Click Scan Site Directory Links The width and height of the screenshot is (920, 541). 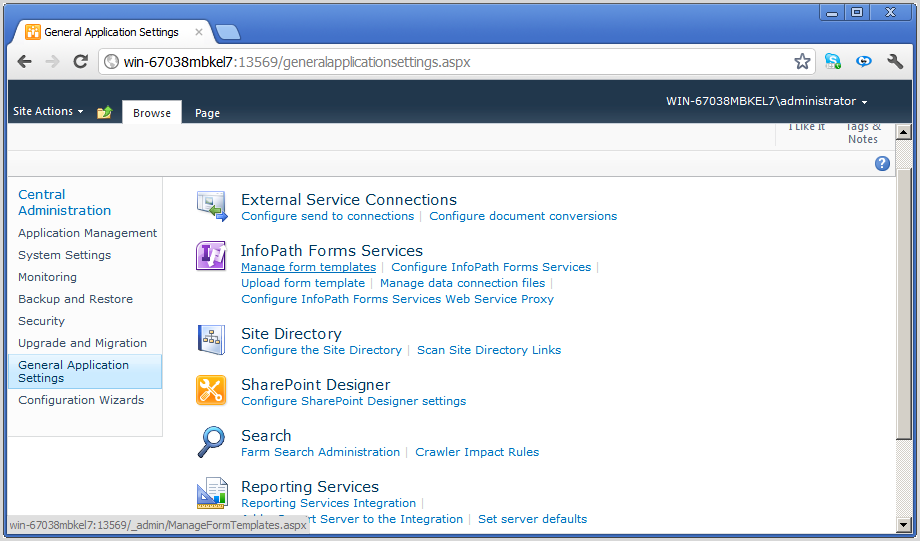pos(489,350)
